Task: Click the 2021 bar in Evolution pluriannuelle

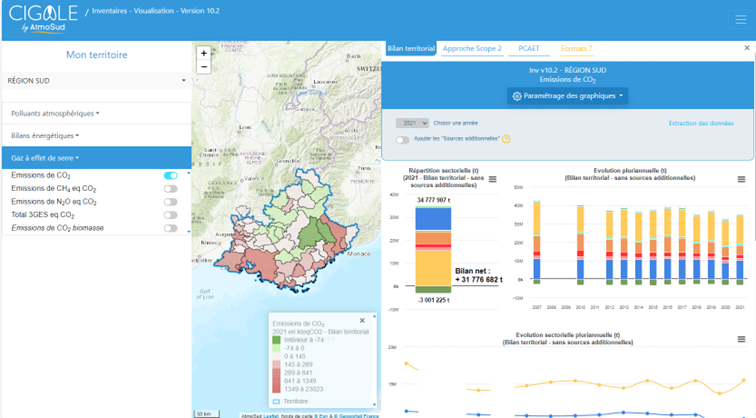Action: point(740,250)
